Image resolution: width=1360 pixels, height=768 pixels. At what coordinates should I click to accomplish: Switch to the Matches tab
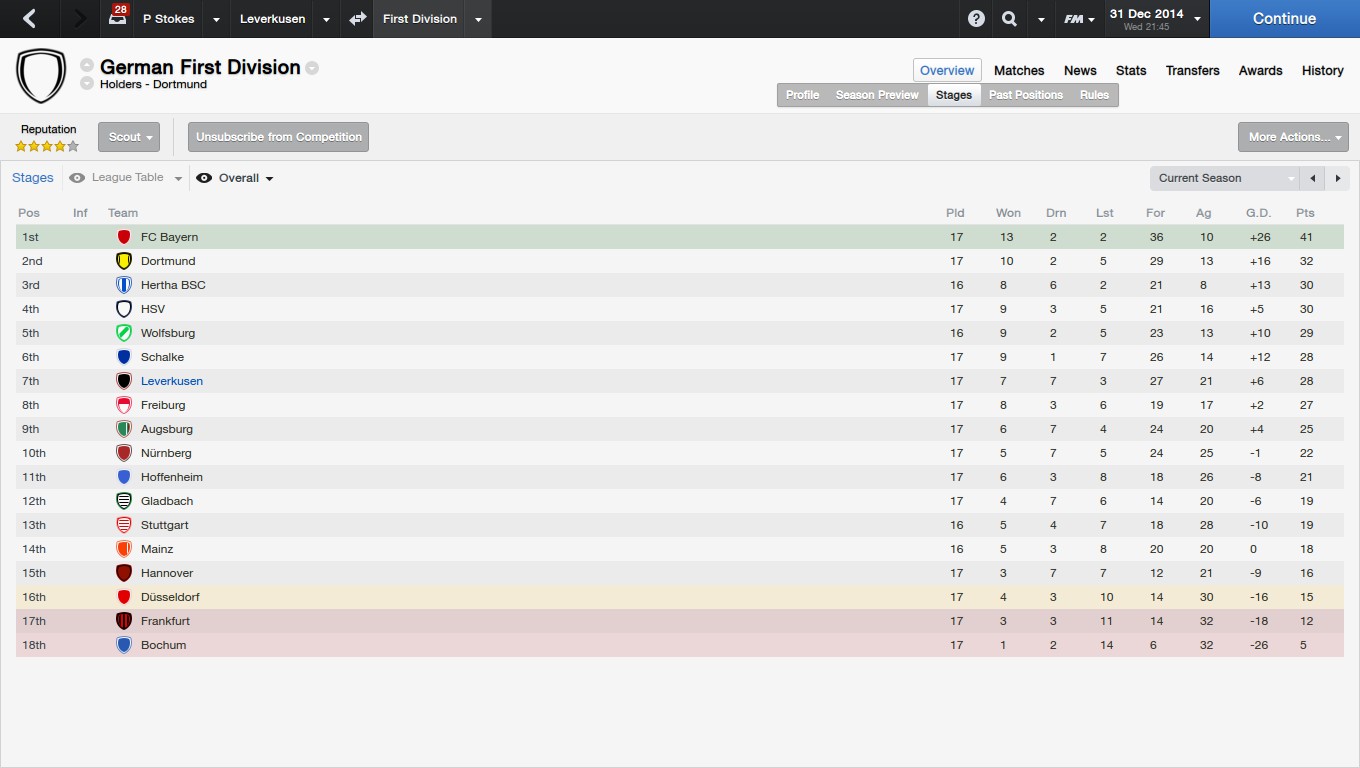click(1019, 70)
